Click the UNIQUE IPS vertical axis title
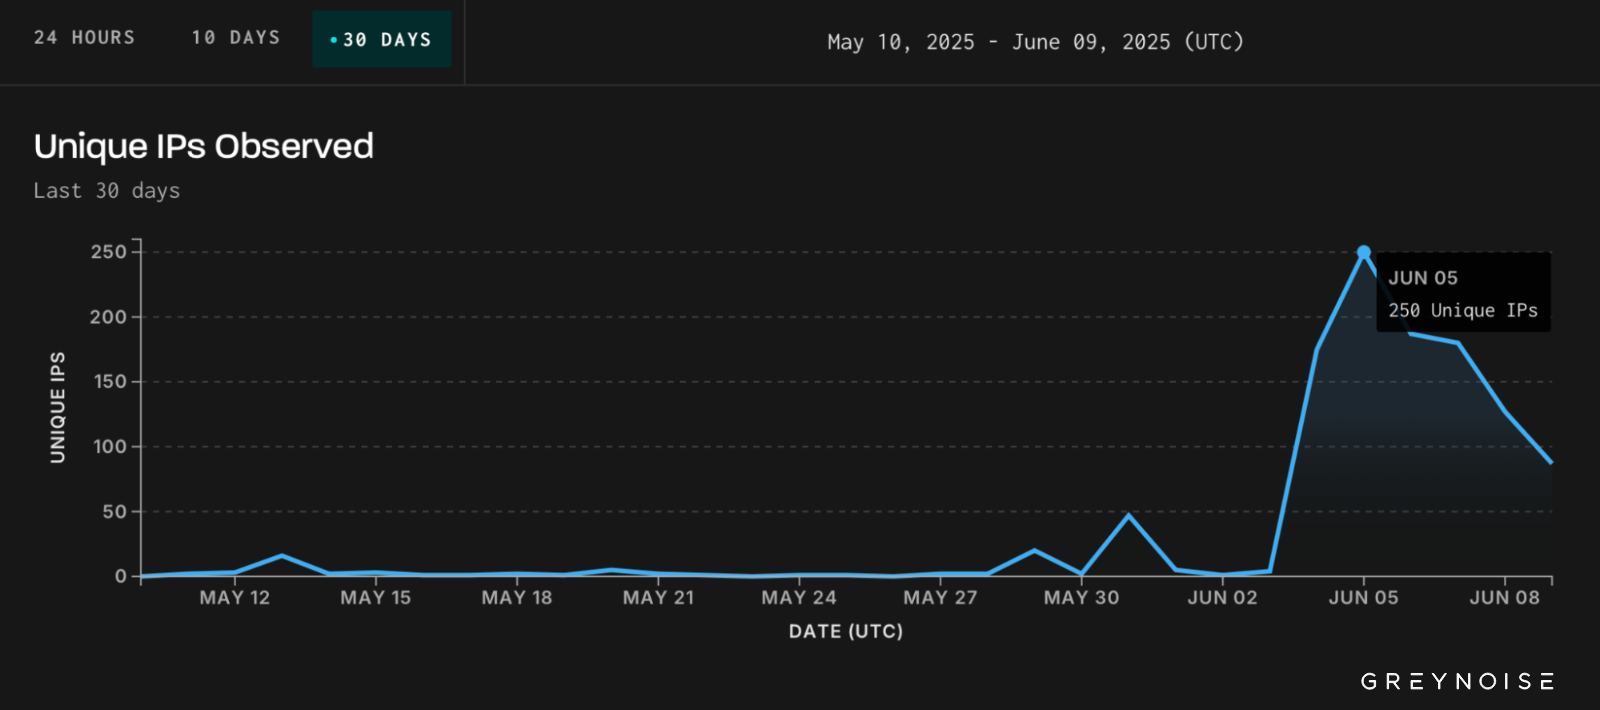This screenshot has height=710, width=1600. click(x=58, y=407)
